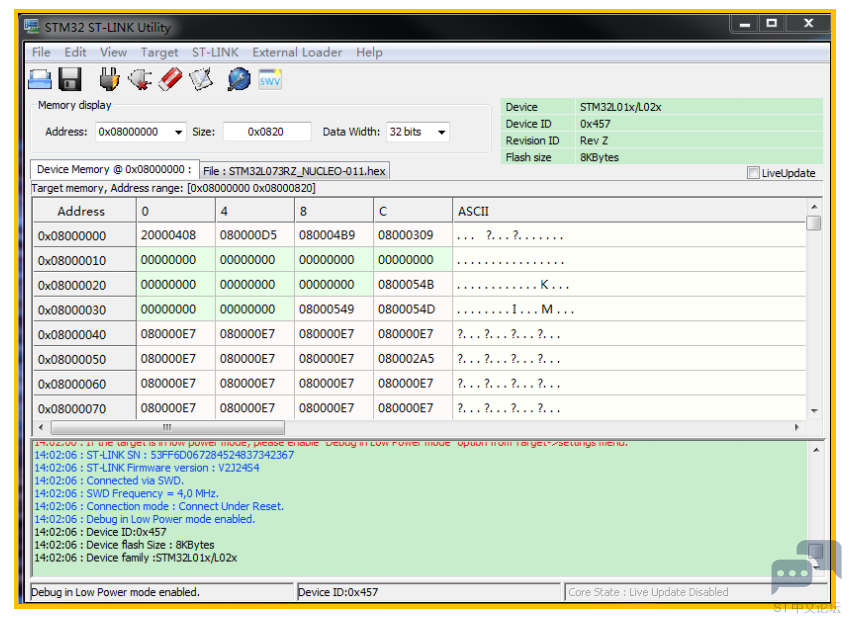Select cell 08000549 in row 0x08000030

point(334,310)
